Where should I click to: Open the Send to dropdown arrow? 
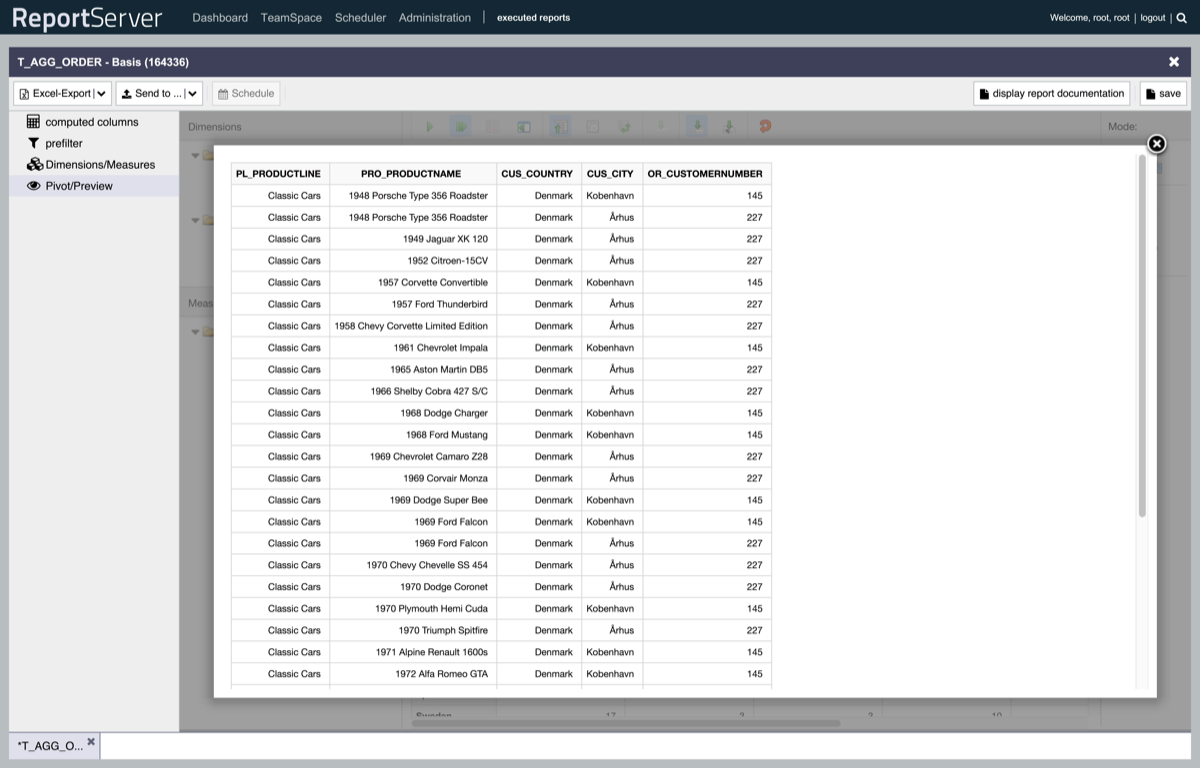pos(192,93)
